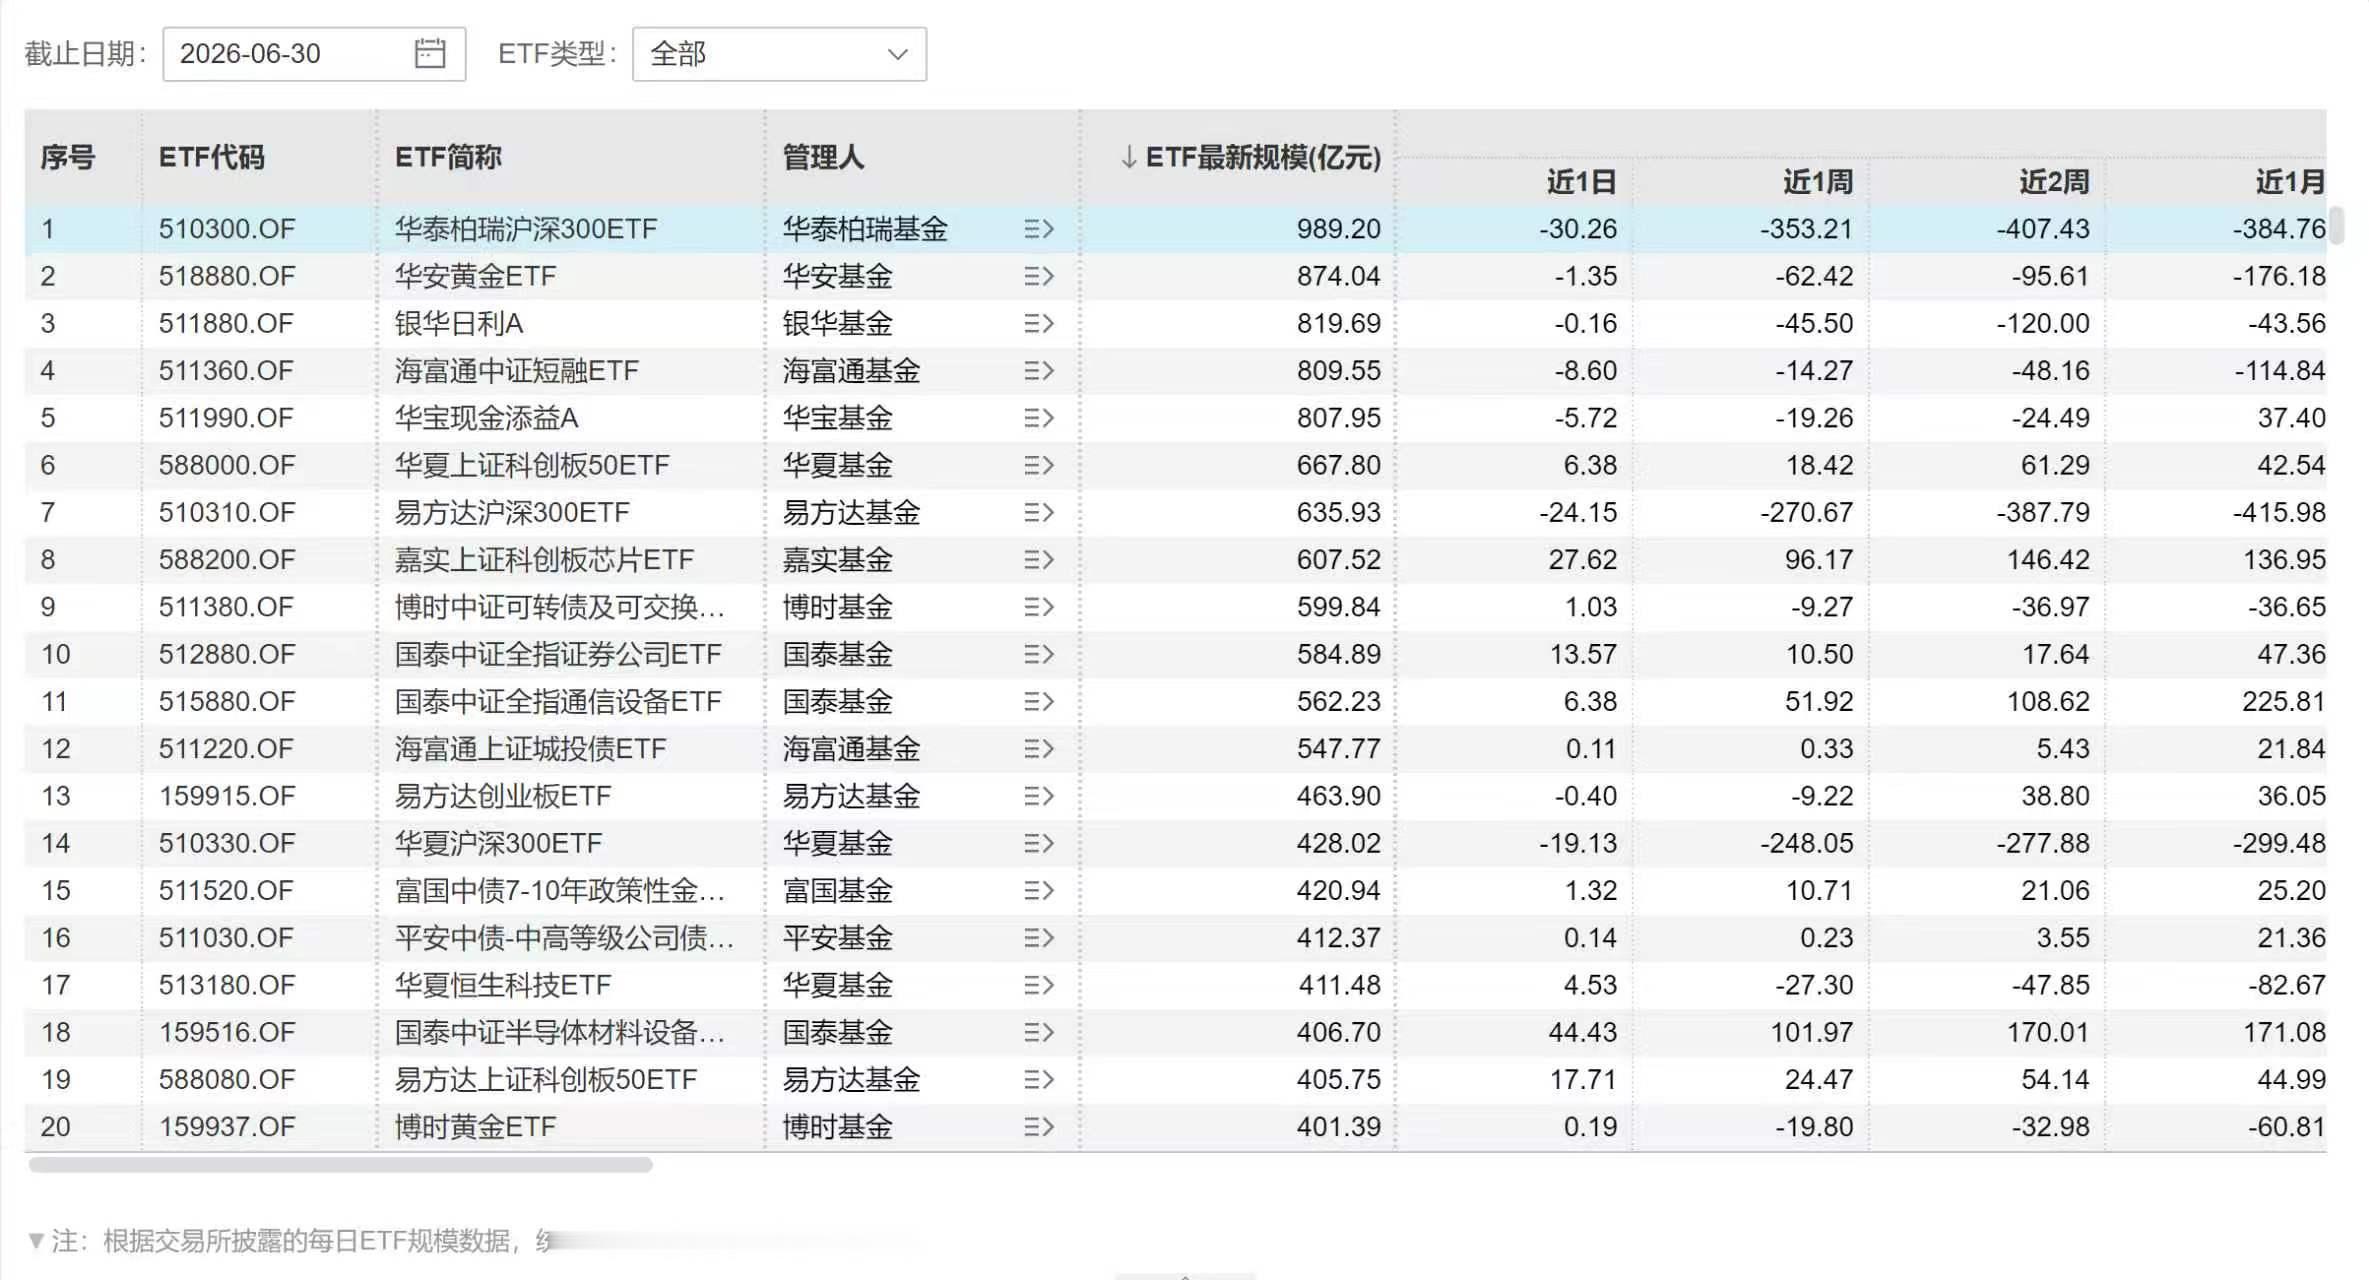Viewport: 2369px width, 1280px height.
Task: Open manager detail icon in 华夏恒生科技ETF row
Action: (x=1039, y=985)
